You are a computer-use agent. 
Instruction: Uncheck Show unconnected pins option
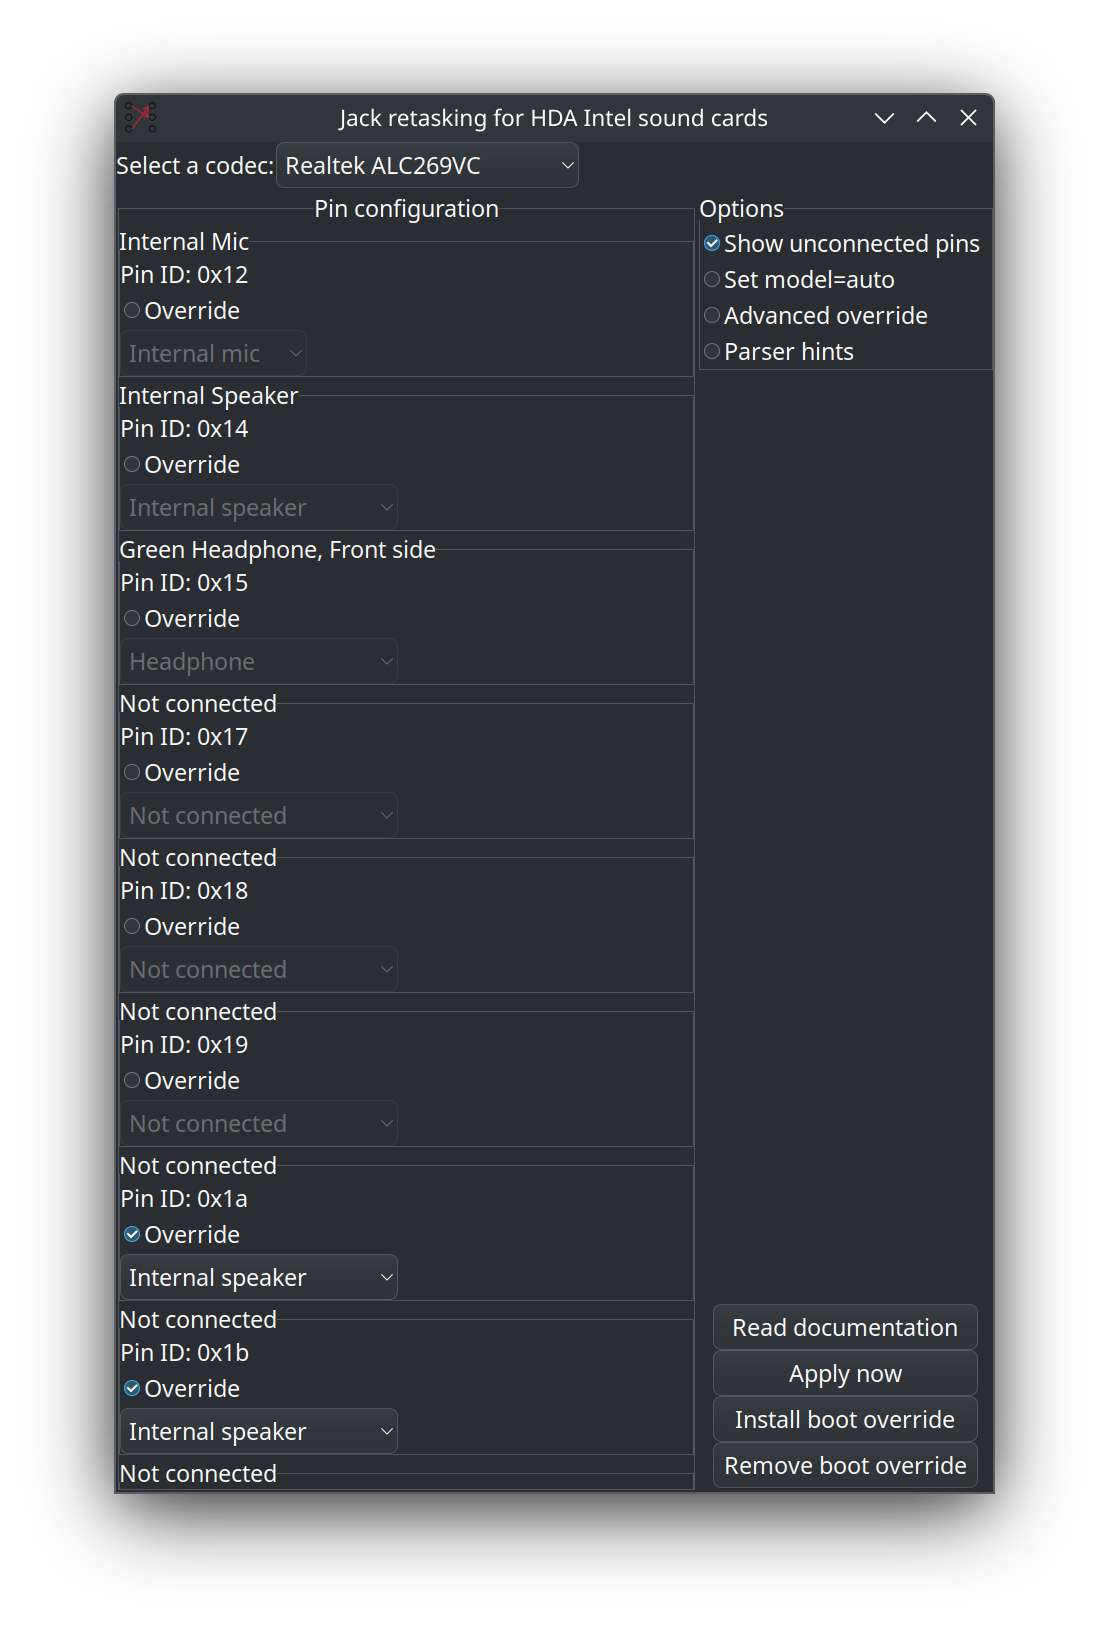click(x=712, y=243)
